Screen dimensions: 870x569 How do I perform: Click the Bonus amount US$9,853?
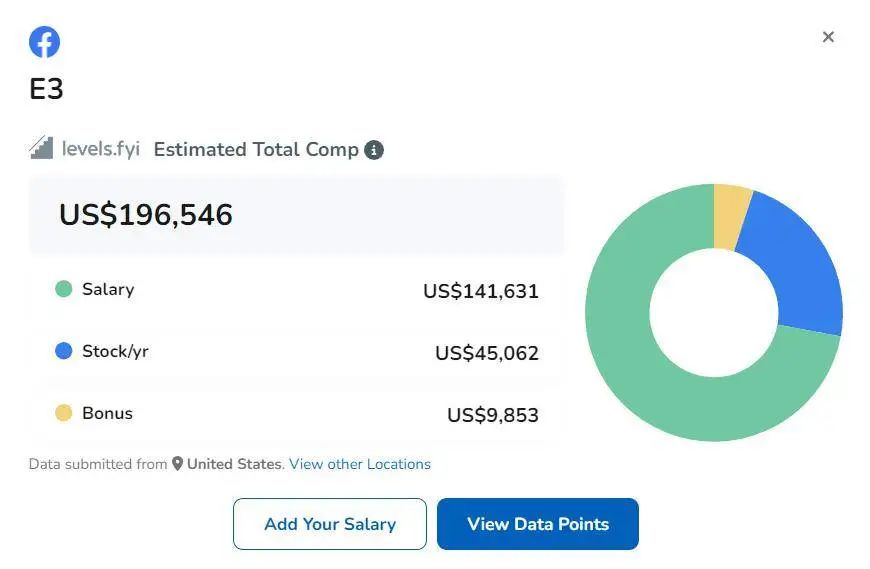point(492,415)
